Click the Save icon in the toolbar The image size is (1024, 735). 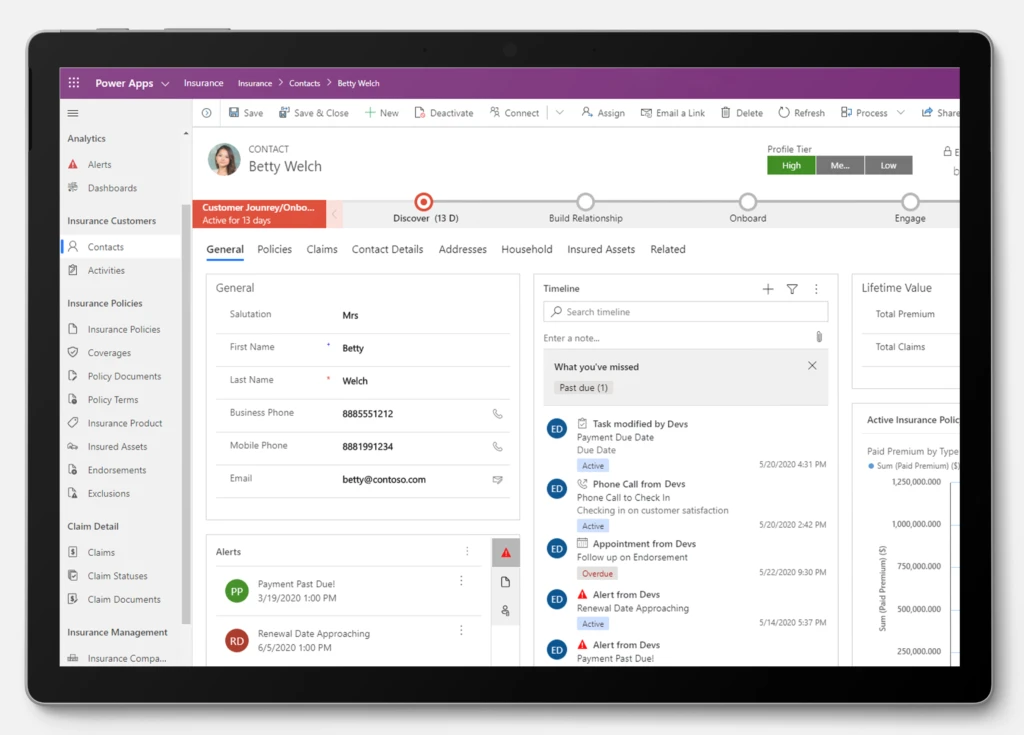click(232, 112)
